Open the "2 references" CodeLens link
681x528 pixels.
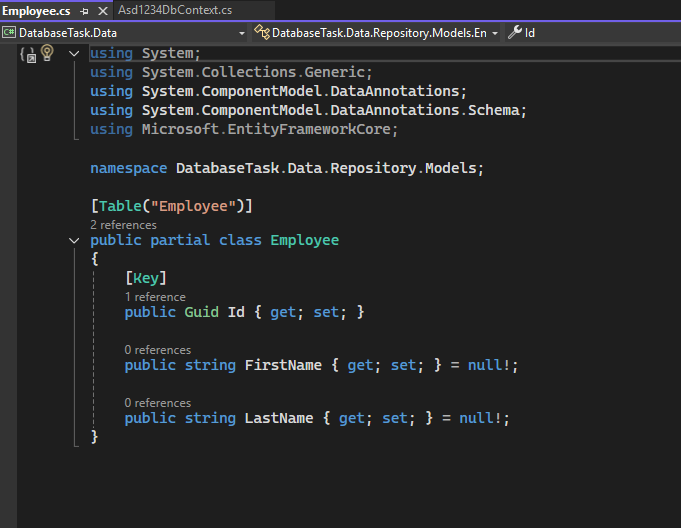point(123,225)
